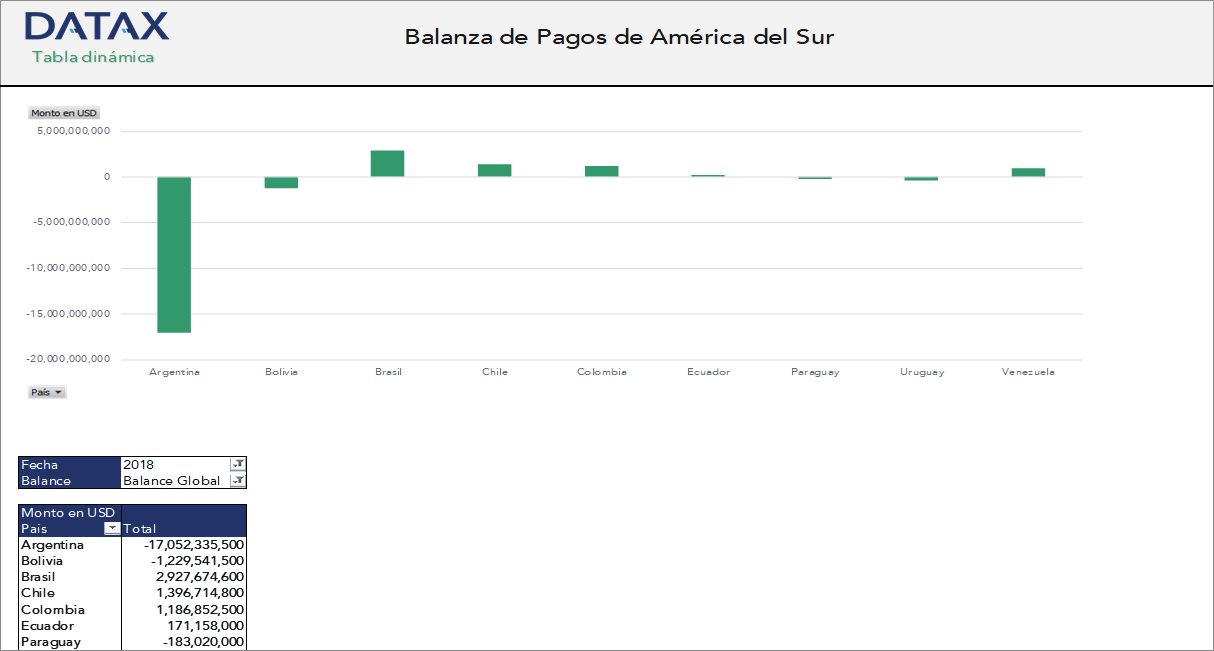
Task: Click the País chart field button
Action: point(46,392)
